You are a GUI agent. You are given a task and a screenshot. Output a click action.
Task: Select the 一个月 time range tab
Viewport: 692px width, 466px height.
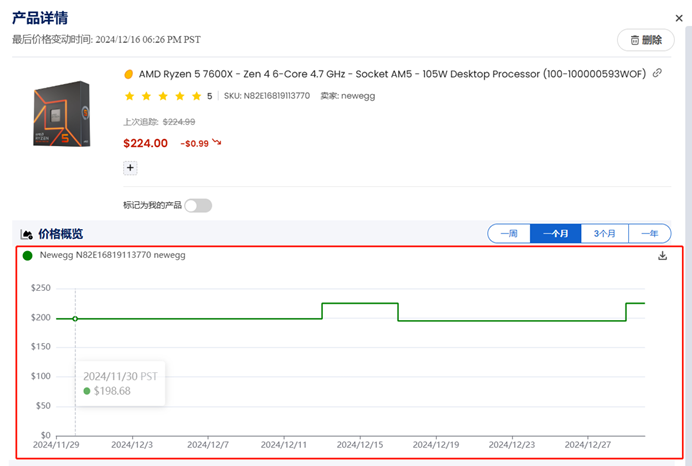[x=556, y=233]
